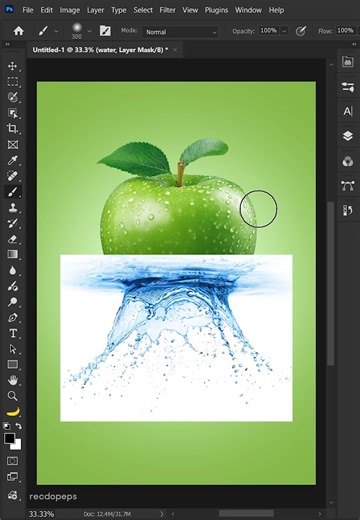Select the History Brush tool
Viewport: 360px width, 520px height.
pos(13,223)
